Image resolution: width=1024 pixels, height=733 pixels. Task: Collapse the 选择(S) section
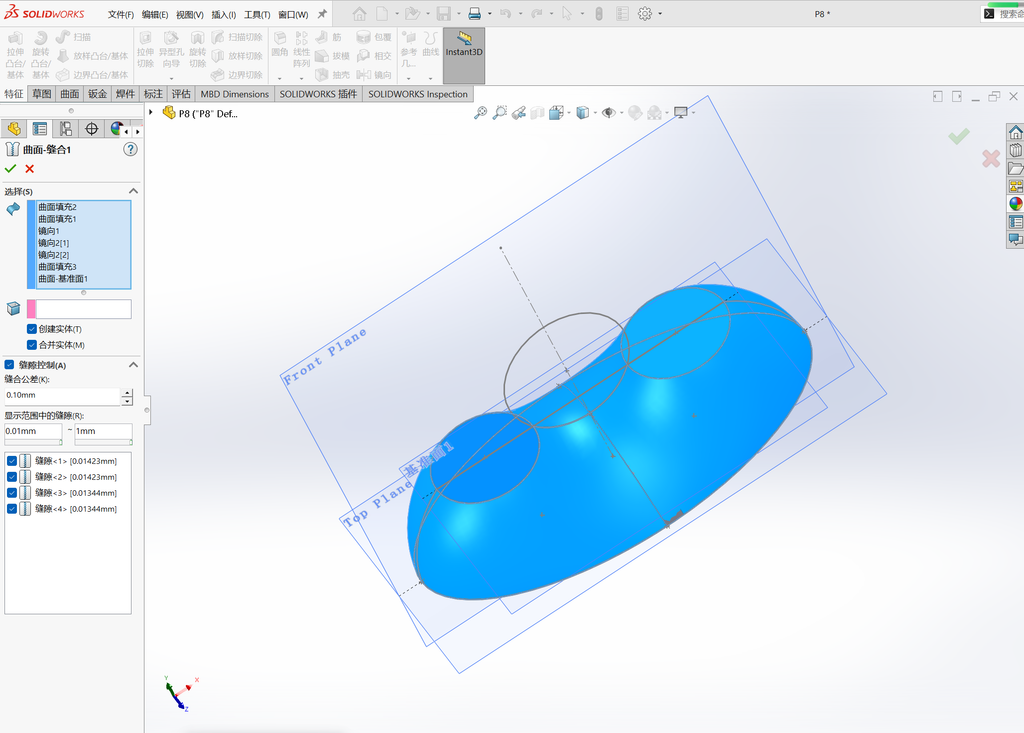pos(133,191)
